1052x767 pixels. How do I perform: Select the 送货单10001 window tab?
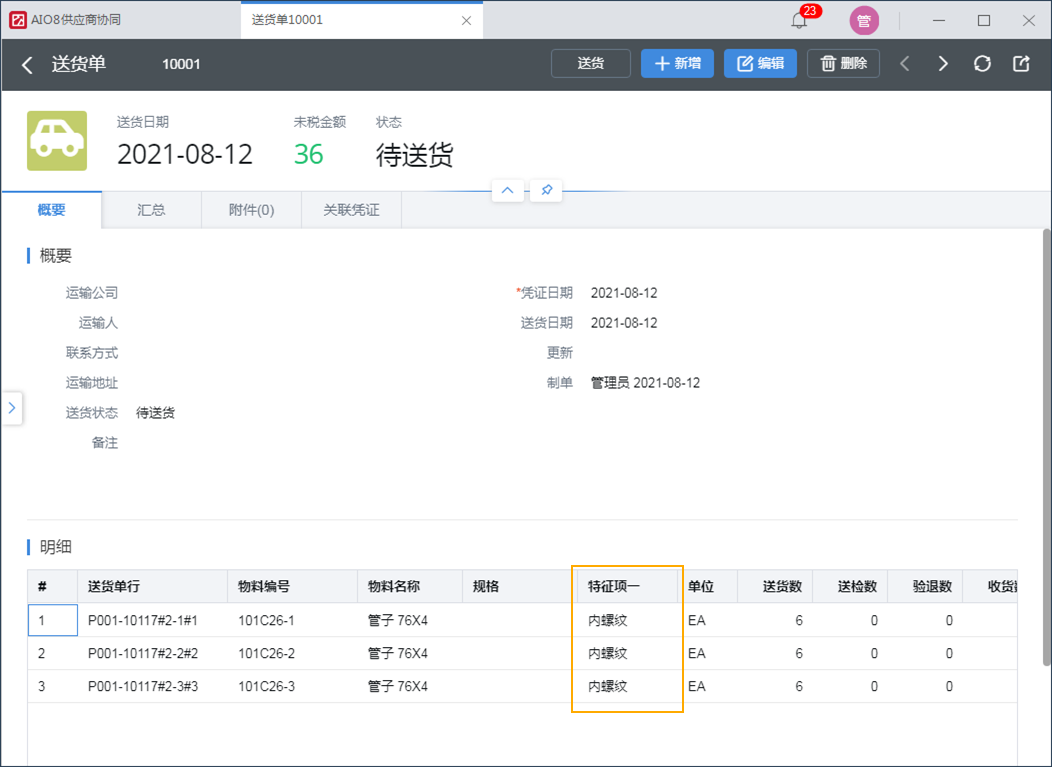pos(361,20)
